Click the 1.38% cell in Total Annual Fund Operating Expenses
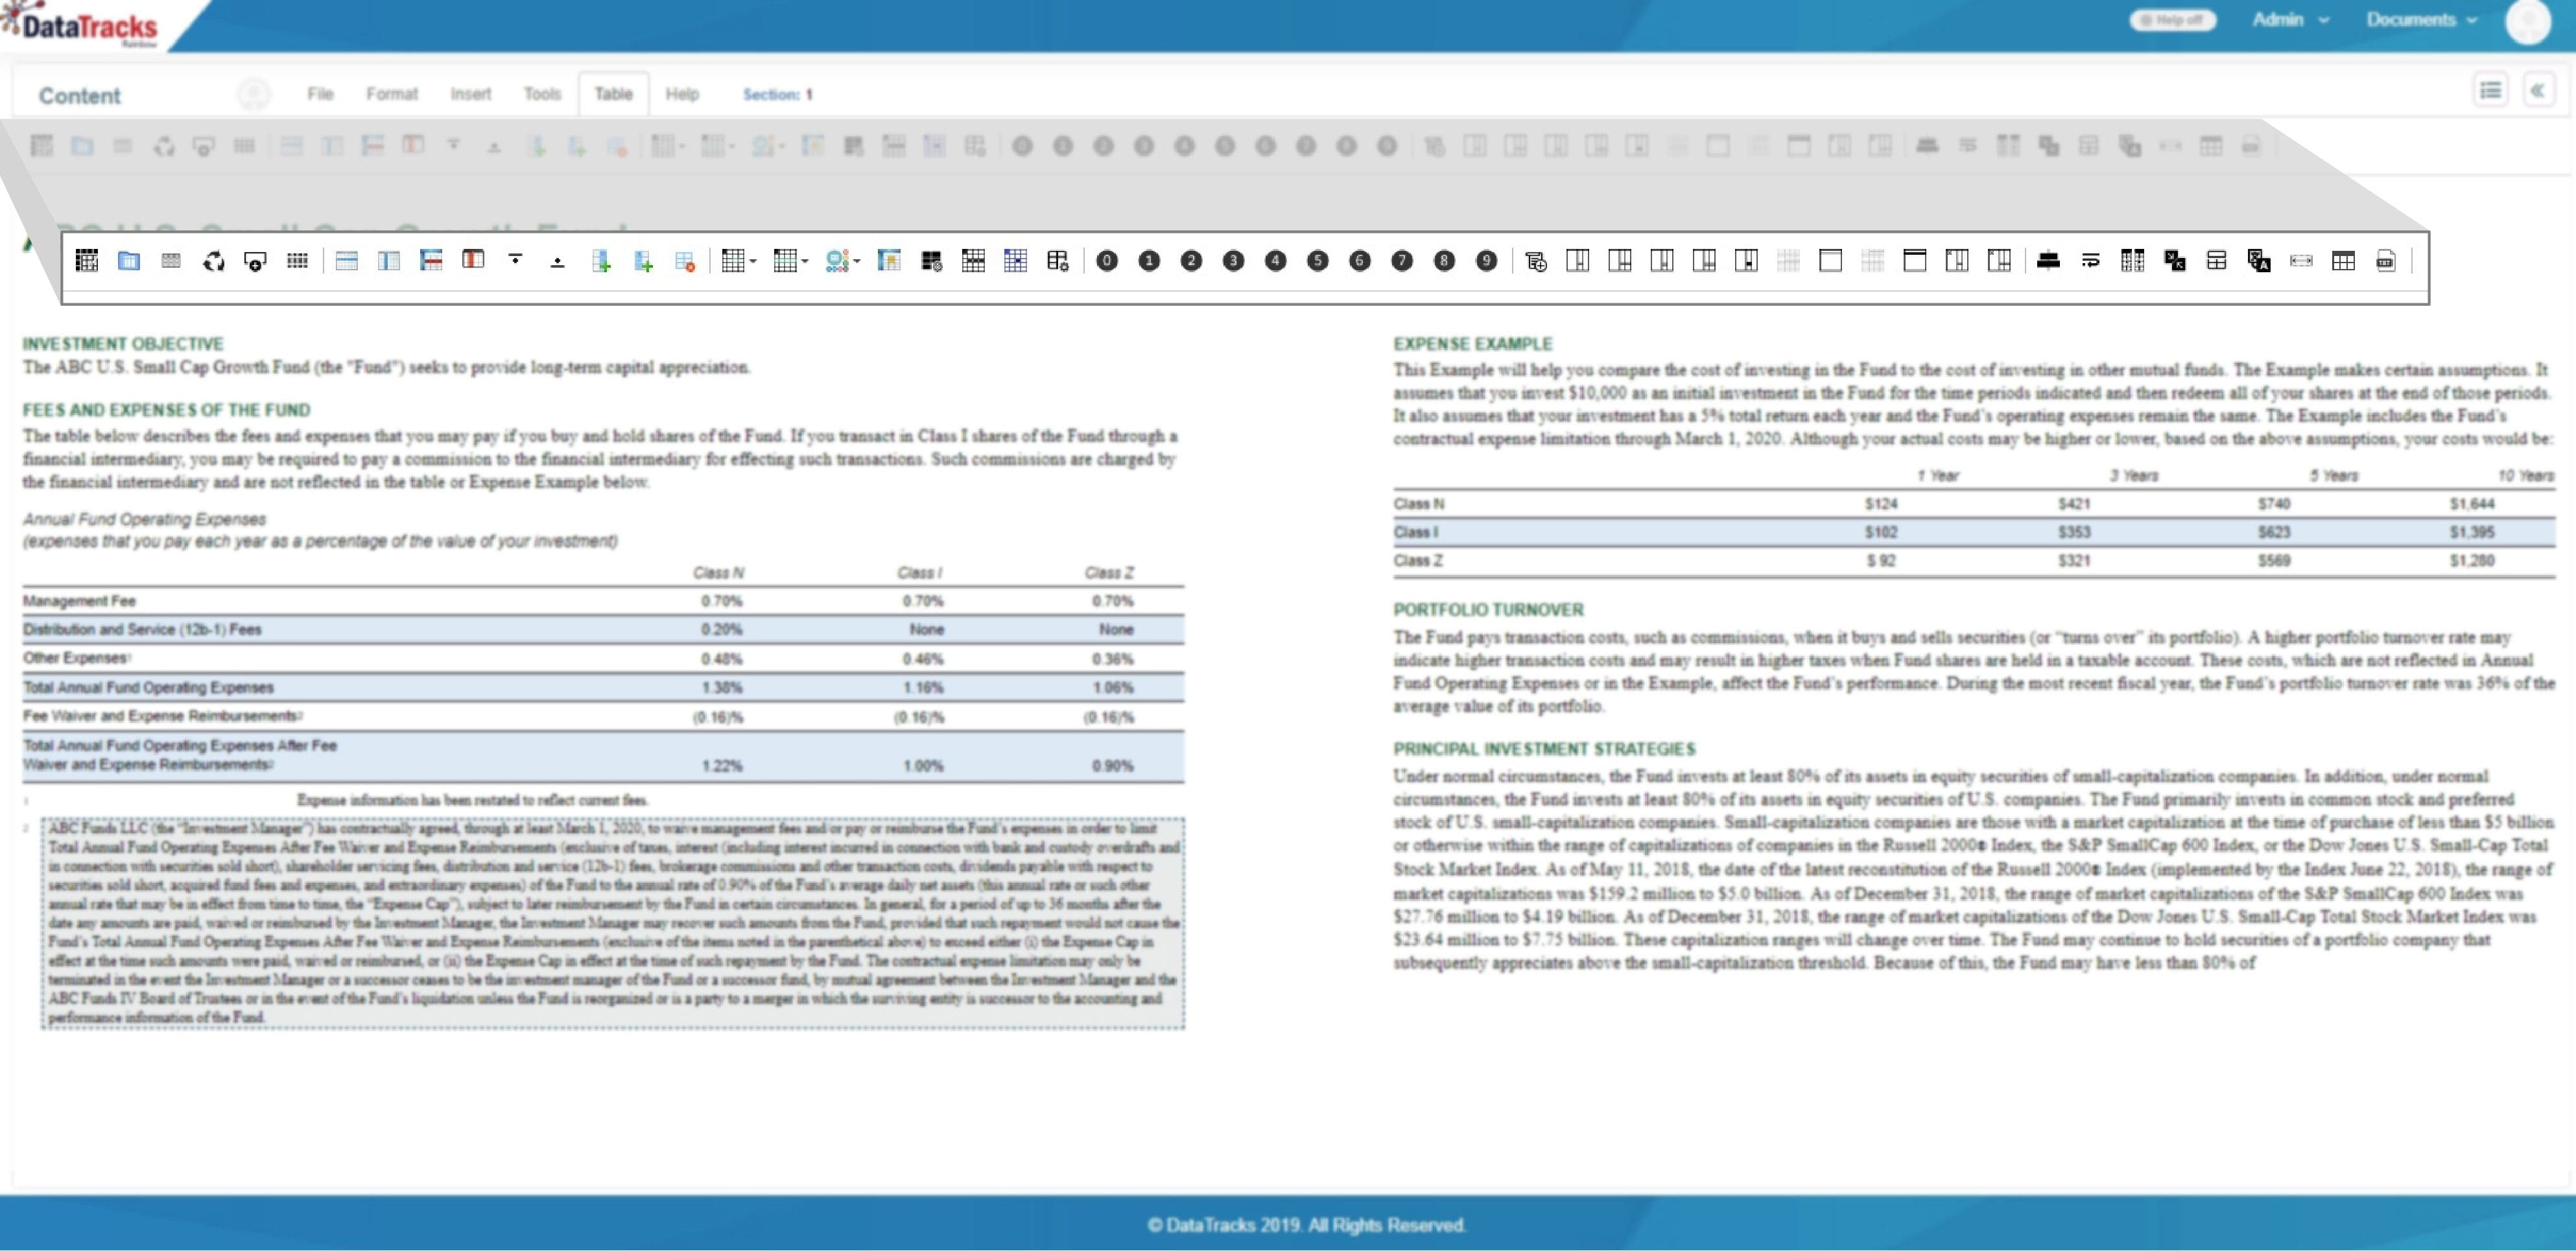The image size is (2576, 1251). point(721,688)
